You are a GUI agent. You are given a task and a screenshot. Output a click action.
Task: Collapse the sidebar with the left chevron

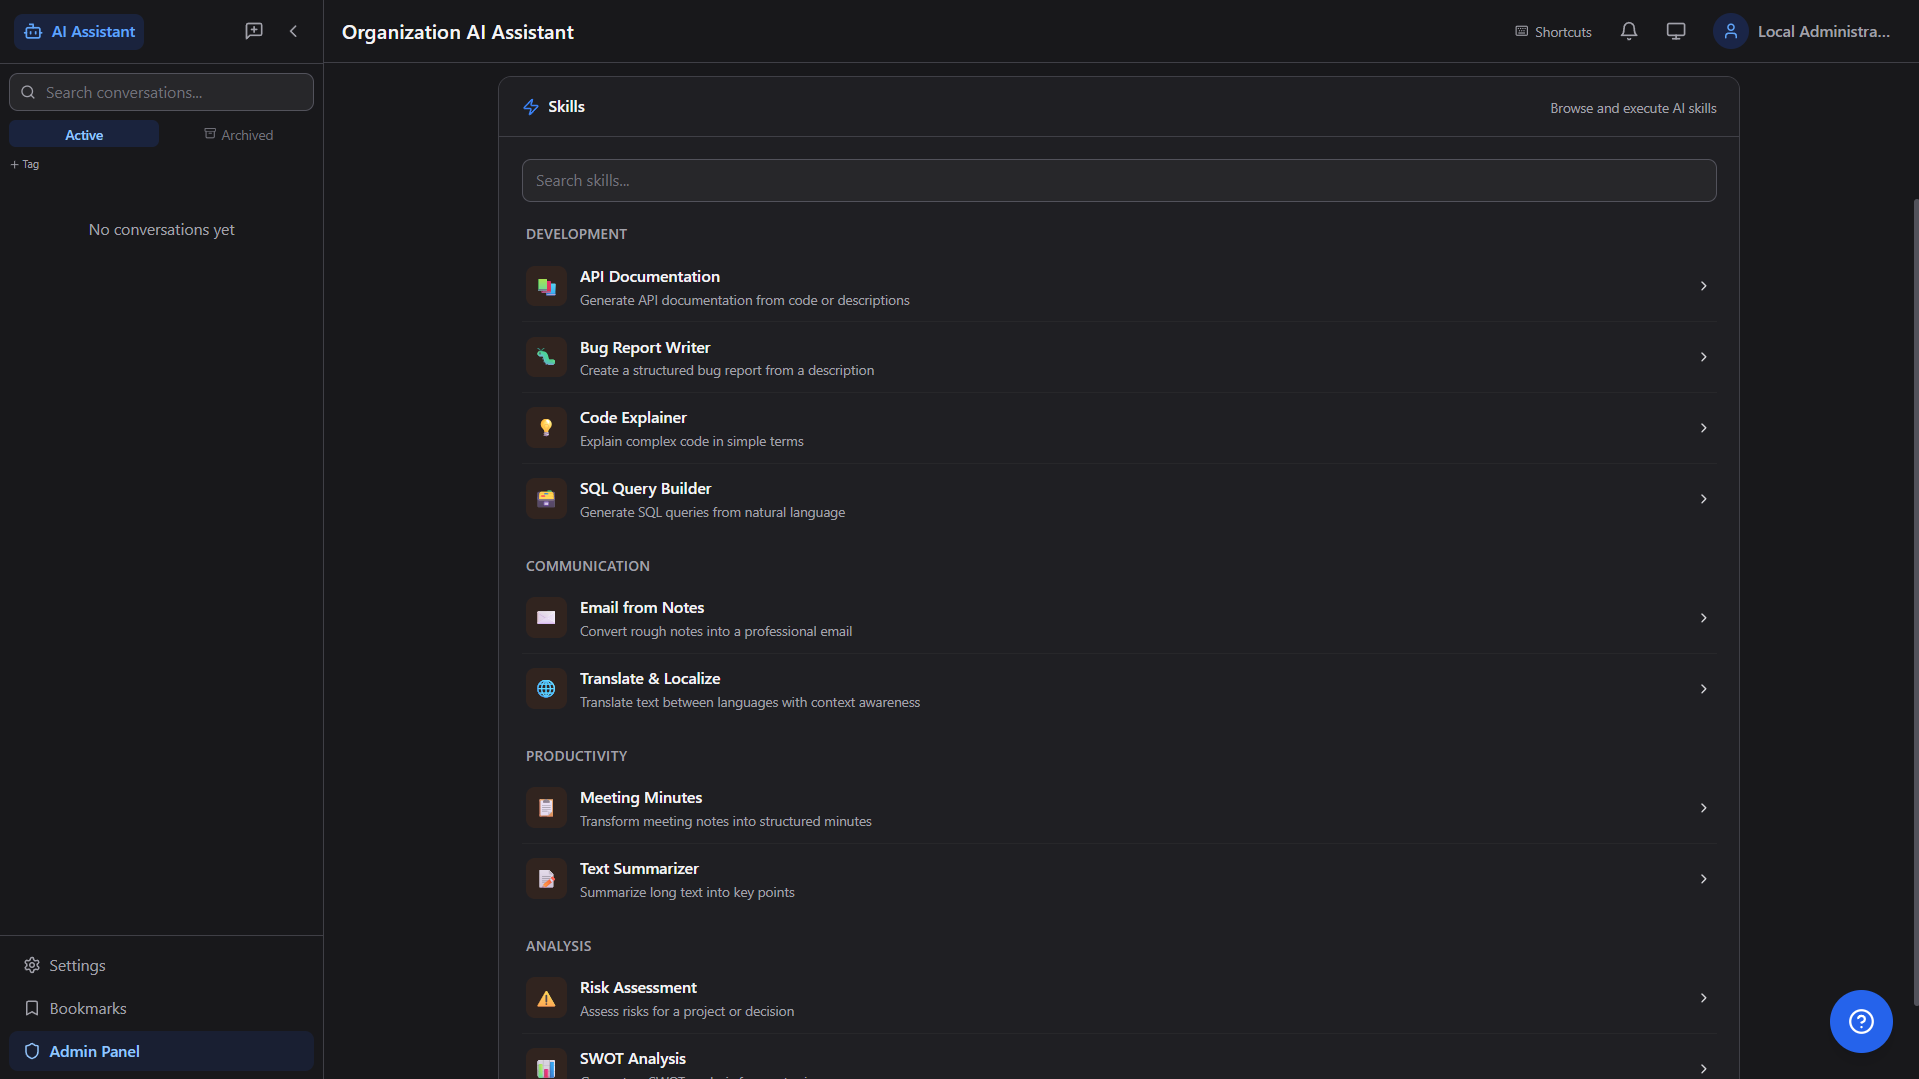[x=293, y=31]
